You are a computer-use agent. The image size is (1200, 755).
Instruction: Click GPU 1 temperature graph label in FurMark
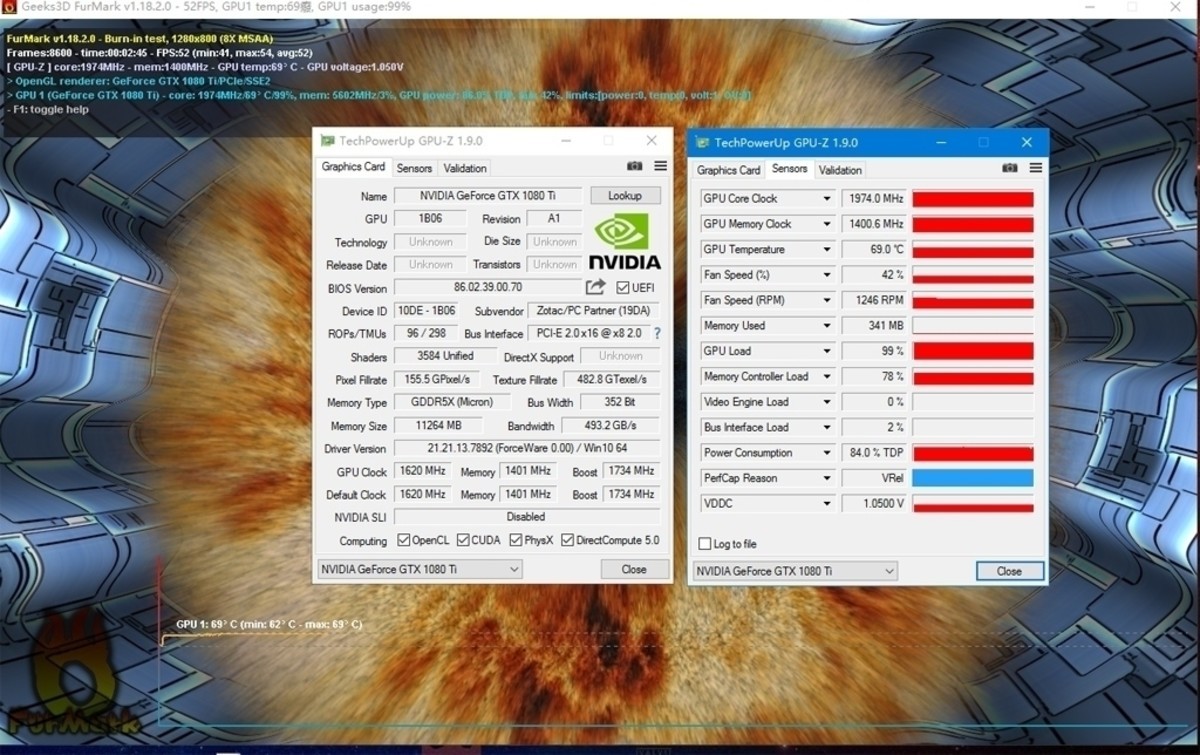click(x=269, y=624)
